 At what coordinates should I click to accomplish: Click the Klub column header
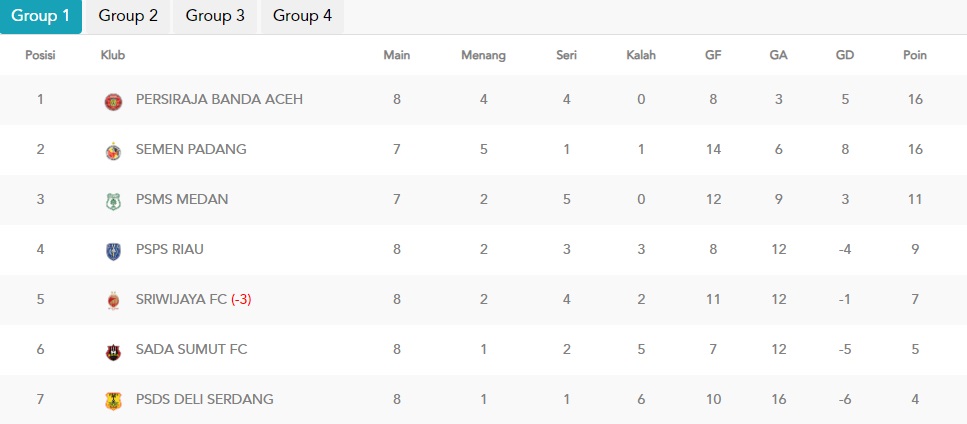coord(113,55)
